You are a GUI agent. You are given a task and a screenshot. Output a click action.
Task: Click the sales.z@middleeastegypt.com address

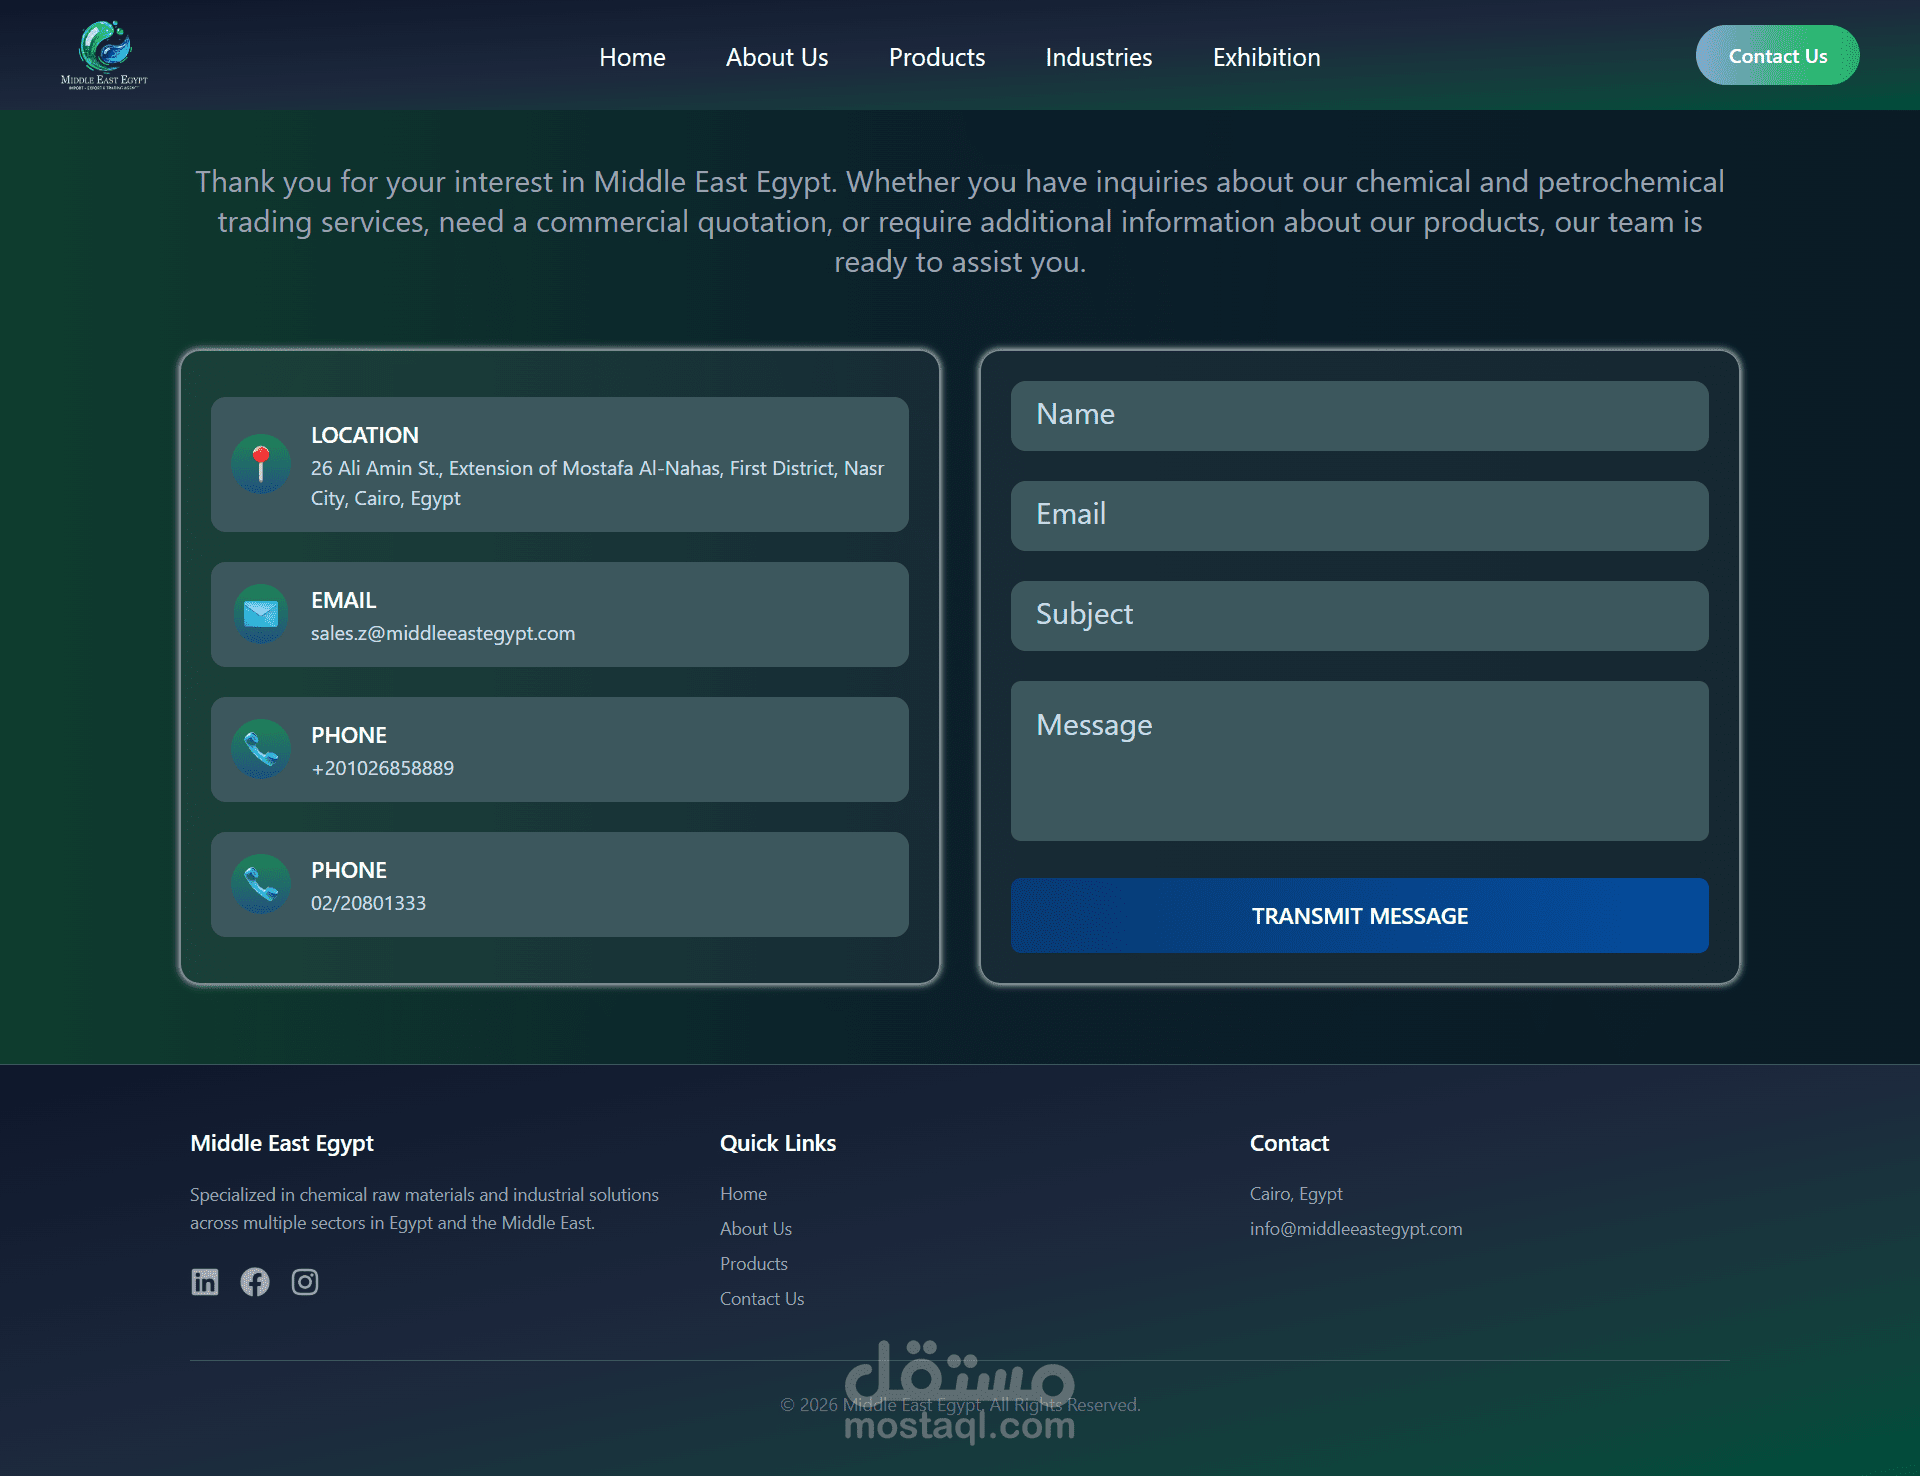pos(443,633)
